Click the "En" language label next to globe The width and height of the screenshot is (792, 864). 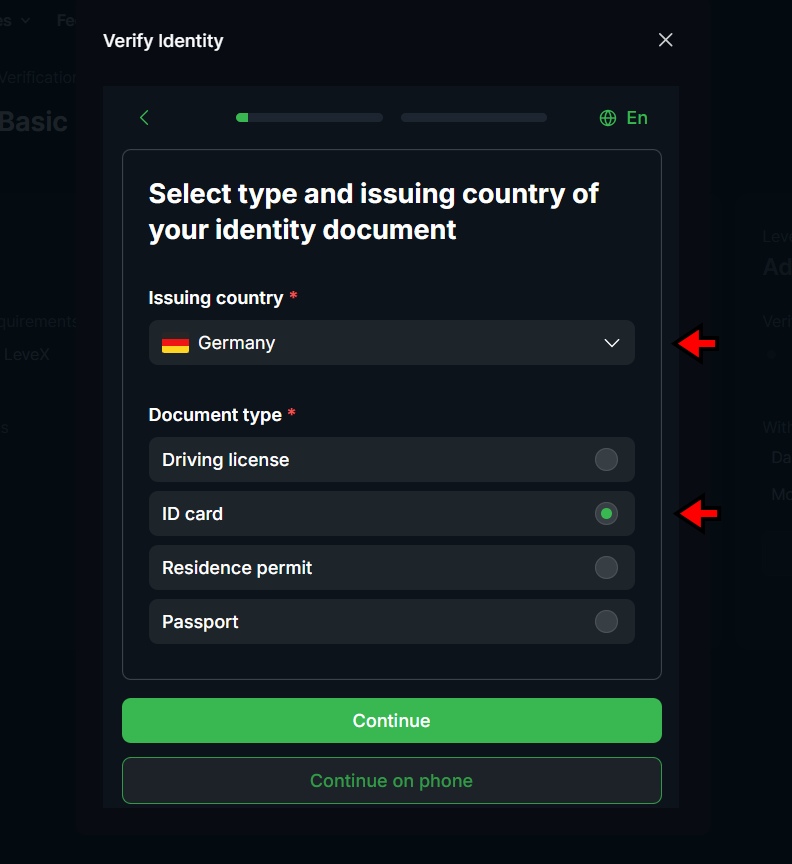point(635,117)
